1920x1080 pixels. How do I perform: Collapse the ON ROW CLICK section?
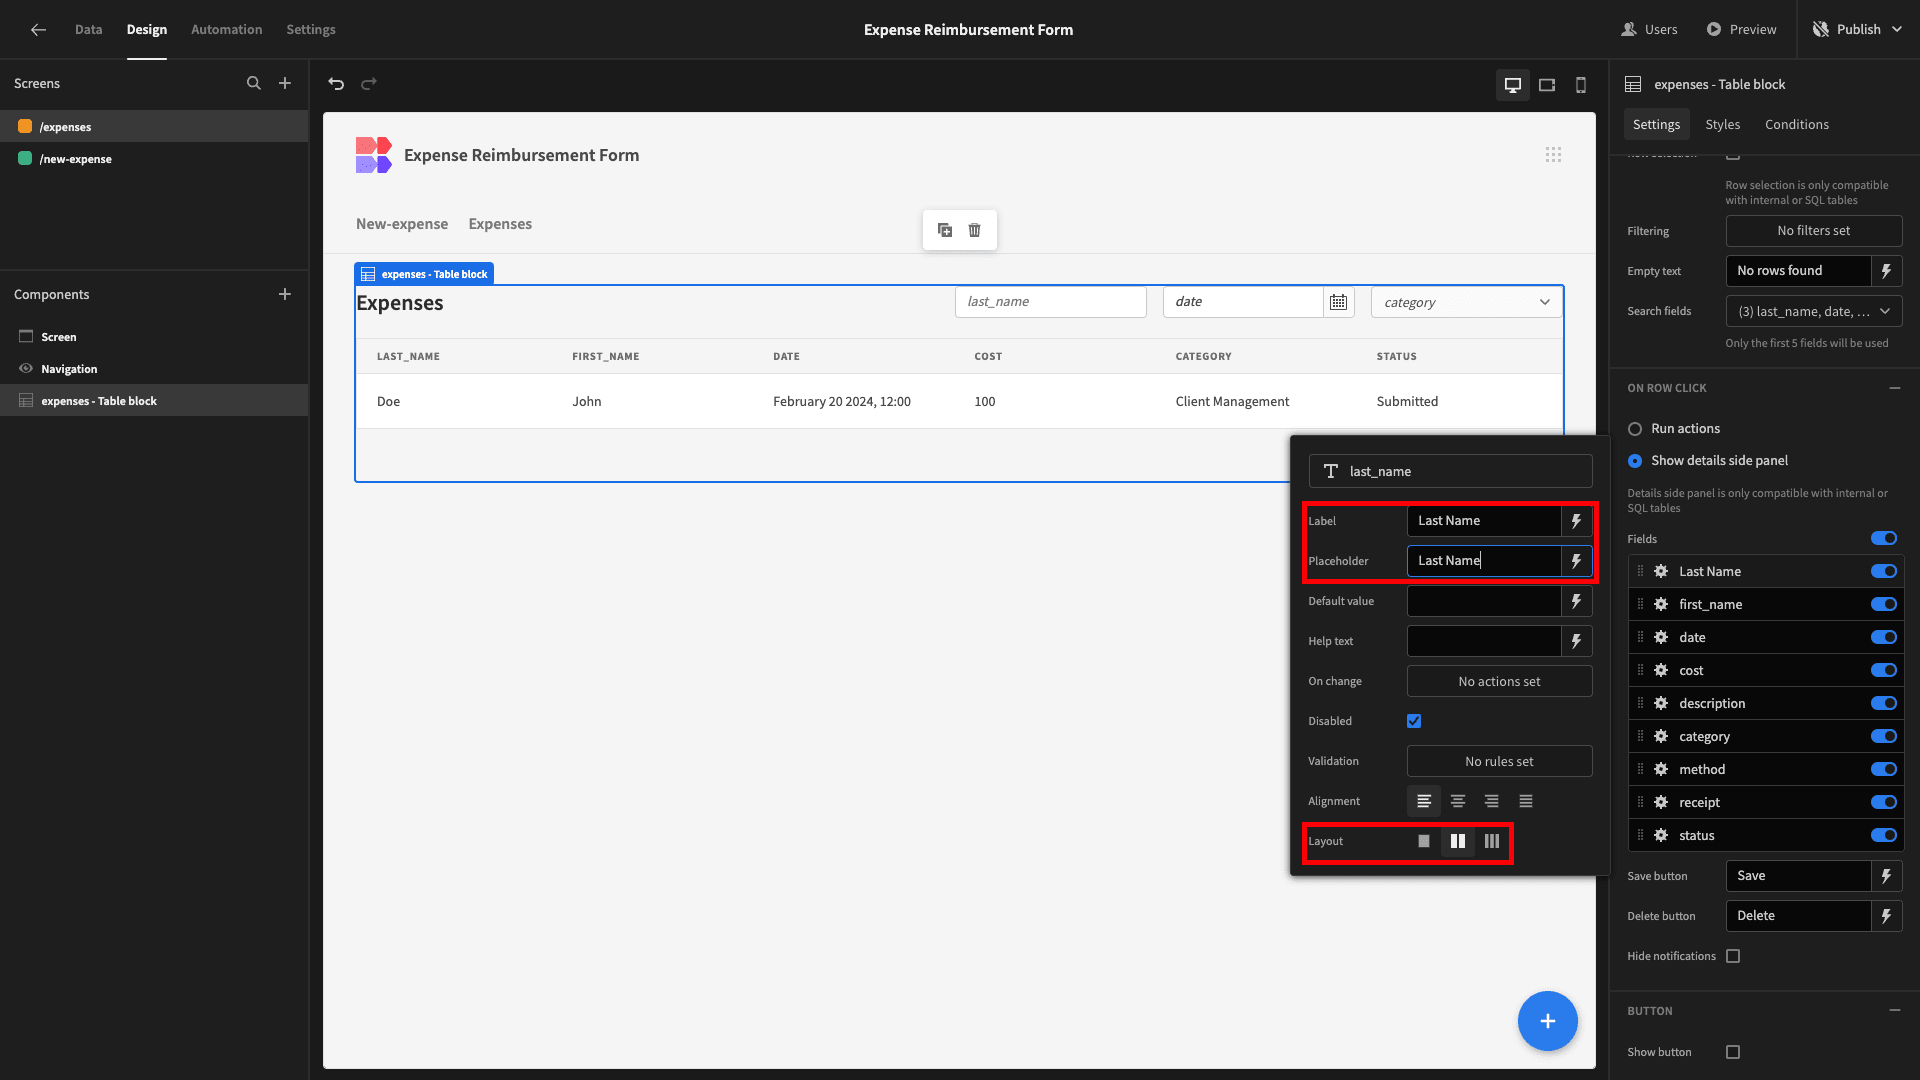point(1895,388)
